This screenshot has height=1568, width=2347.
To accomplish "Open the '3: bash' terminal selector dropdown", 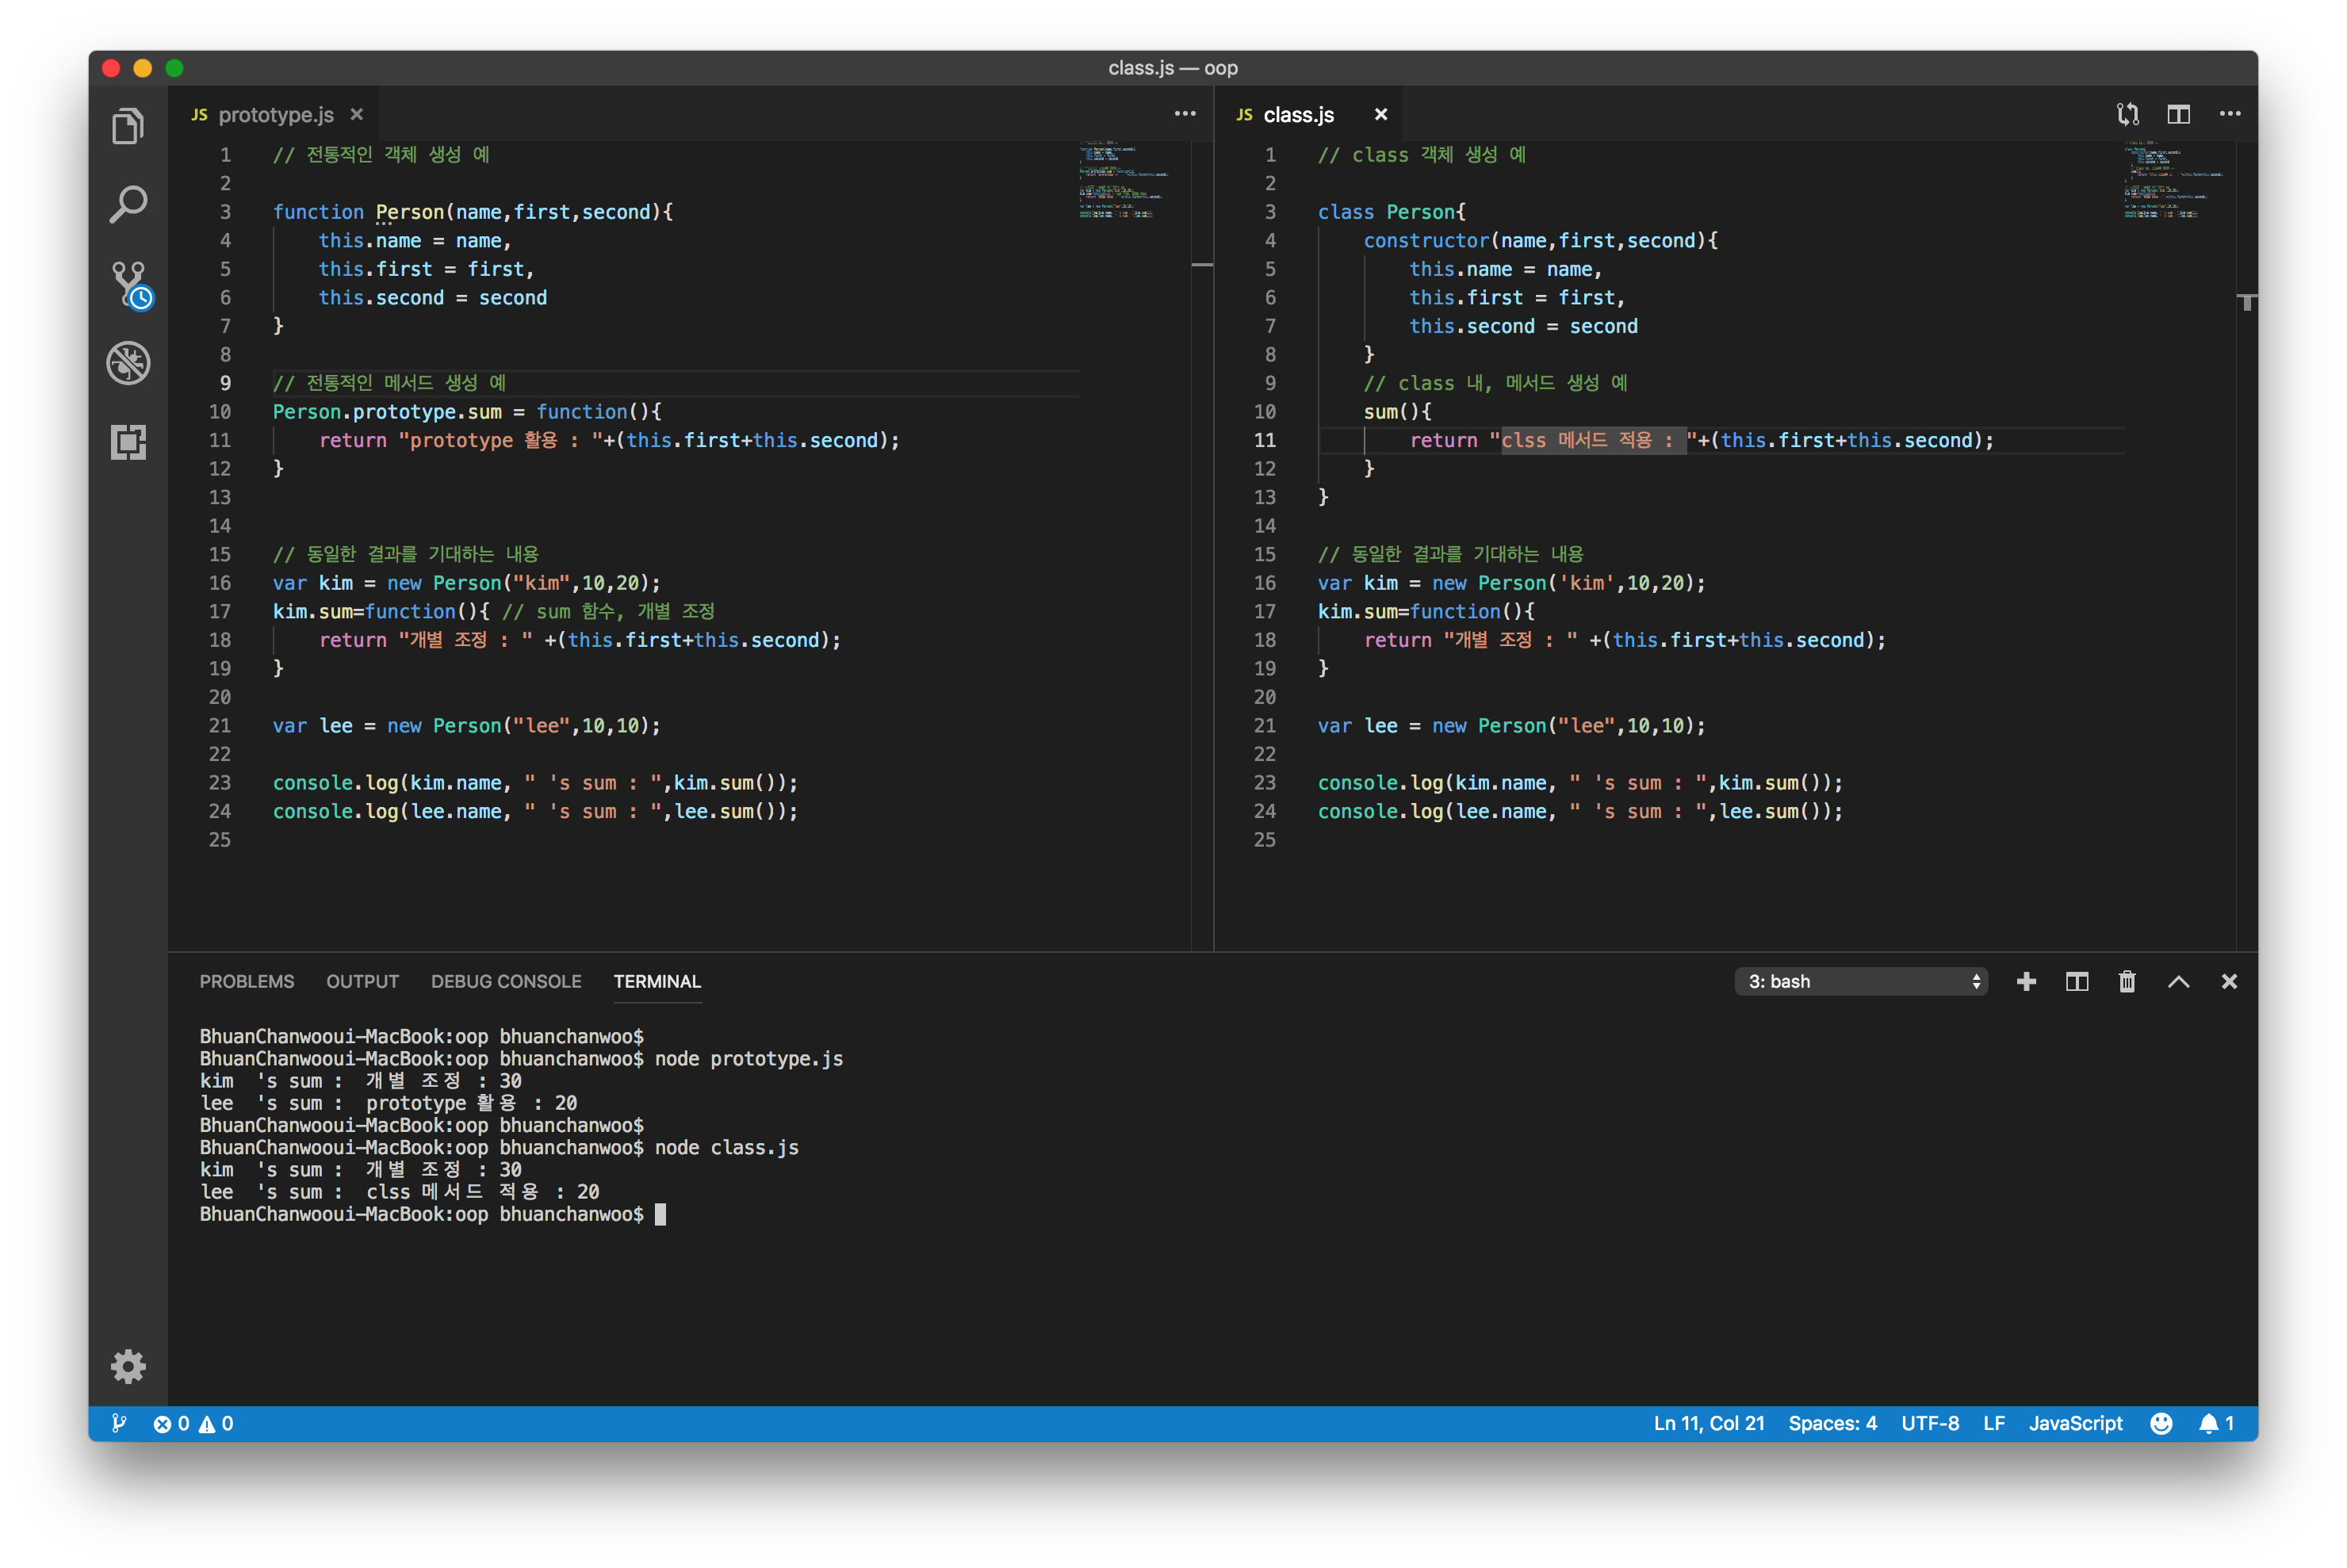I will click(1861, 981).
